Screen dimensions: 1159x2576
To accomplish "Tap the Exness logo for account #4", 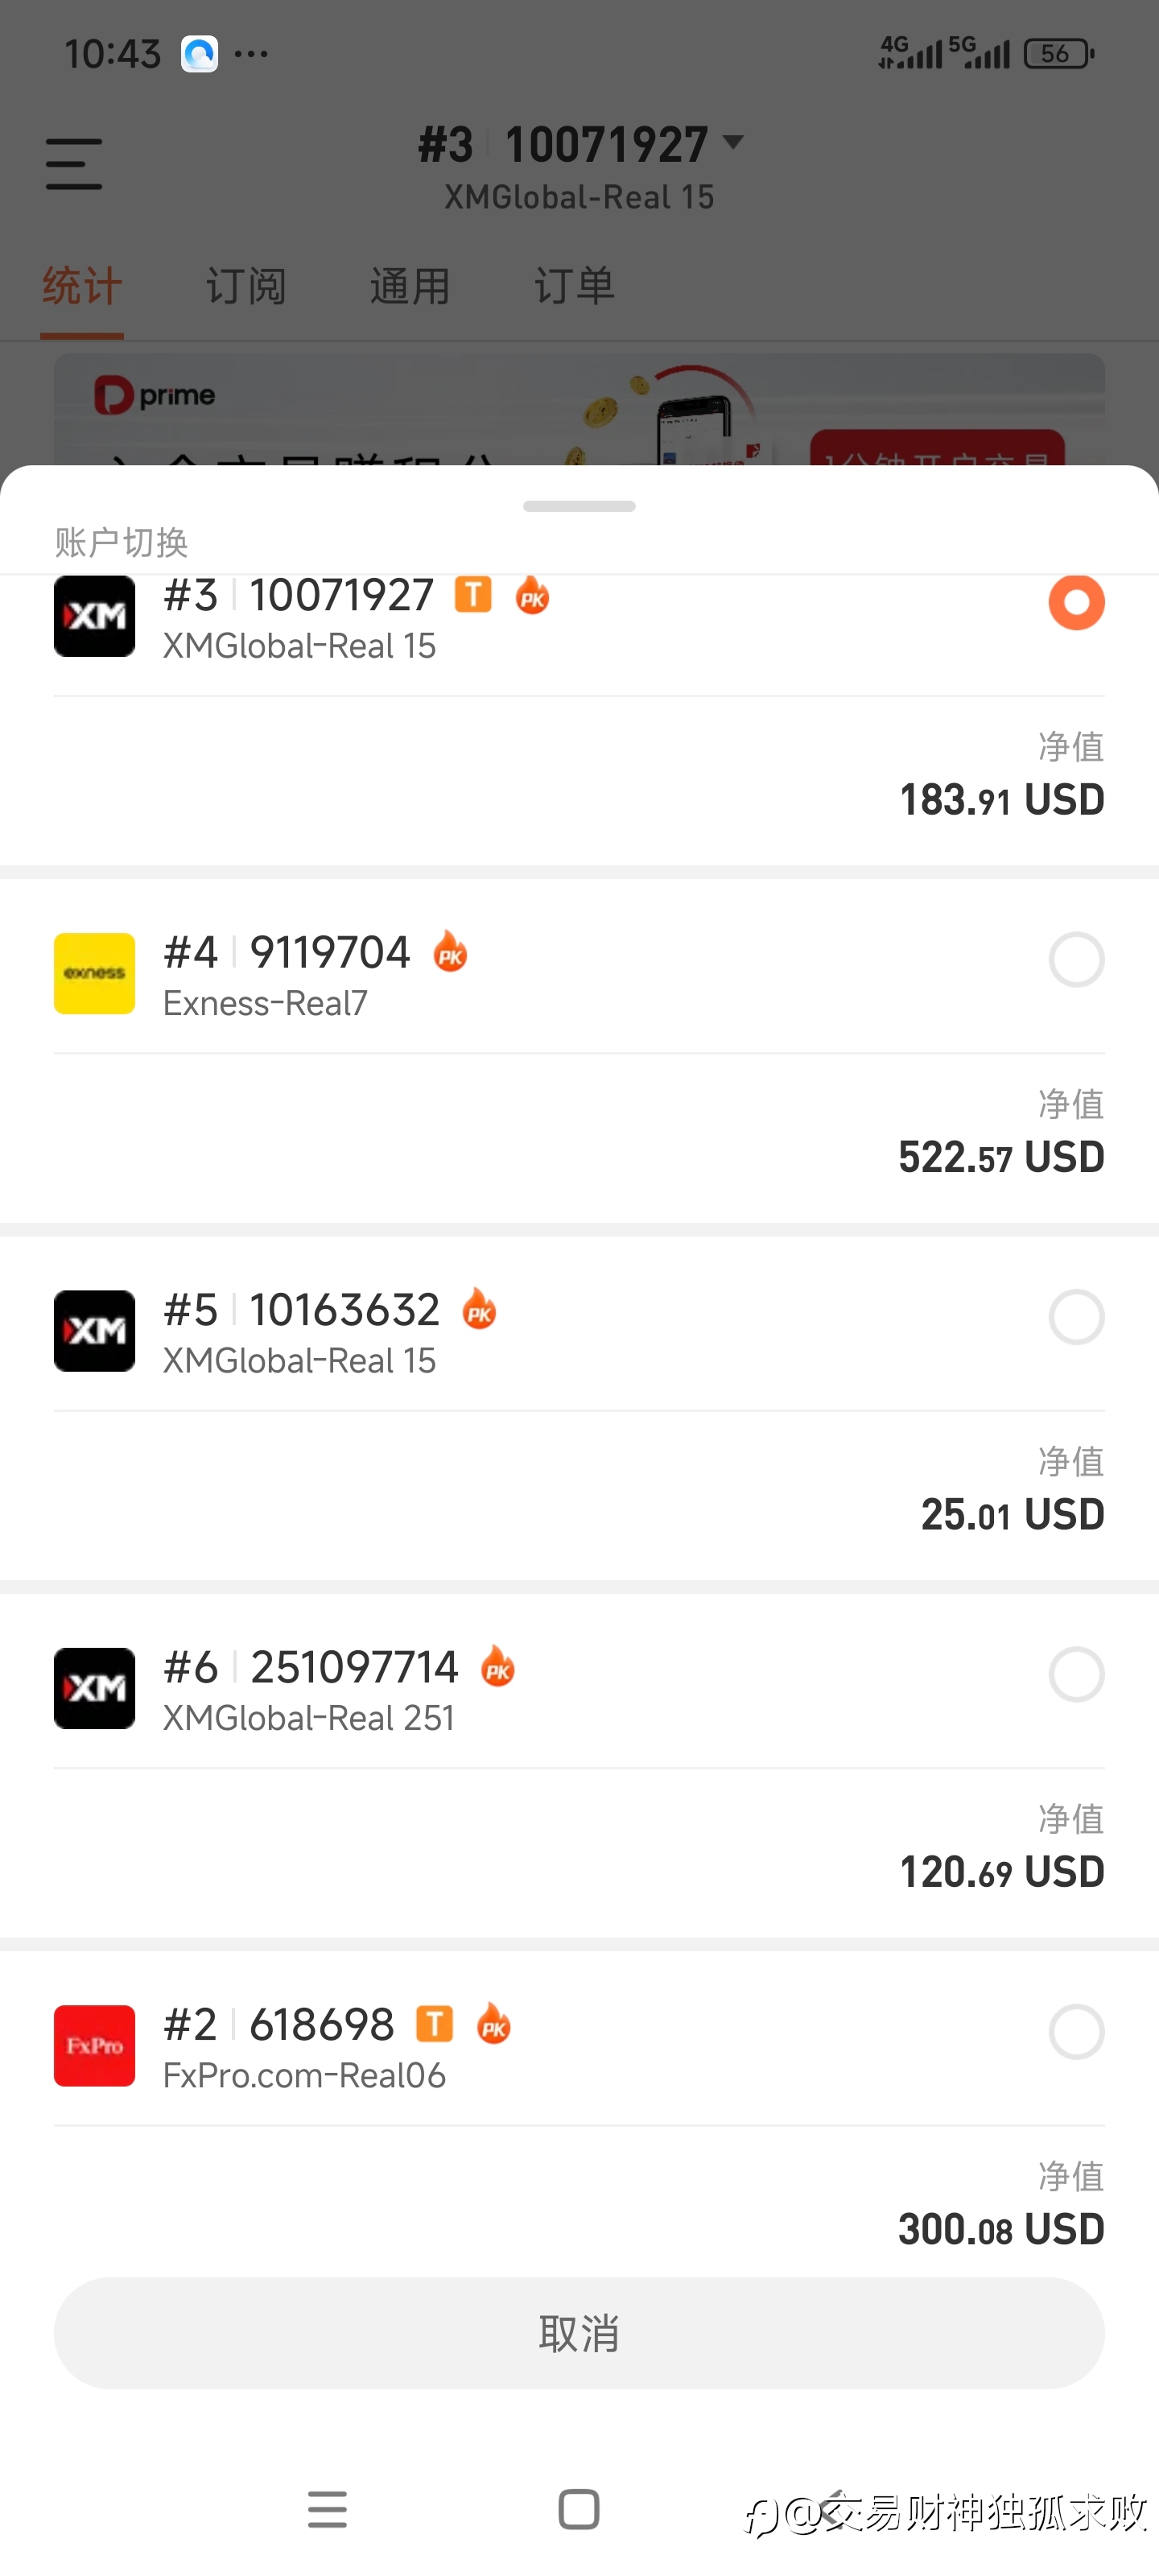I will 94,973.
